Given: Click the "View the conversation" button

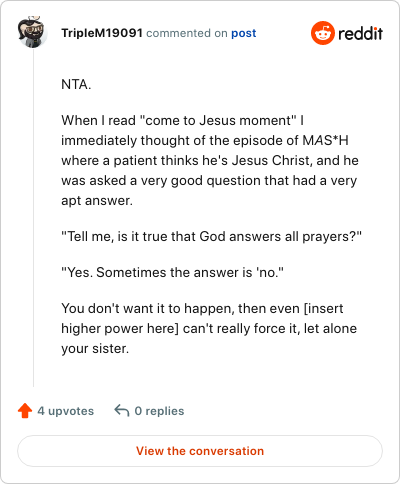Looking at the screenshot, I should click(x=200, y=451).
